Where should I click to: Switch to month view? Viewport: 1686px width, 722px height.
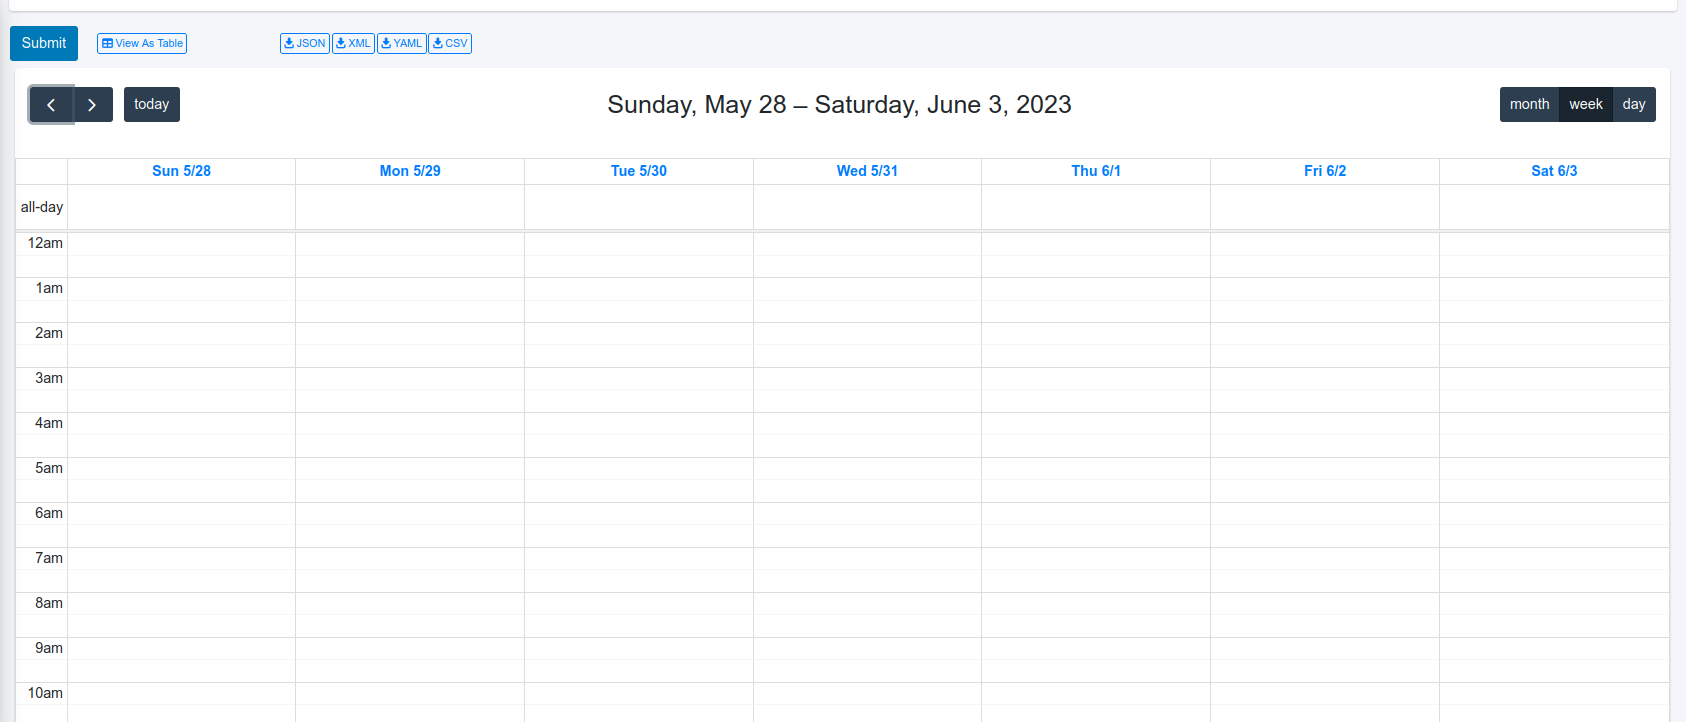1529,105
